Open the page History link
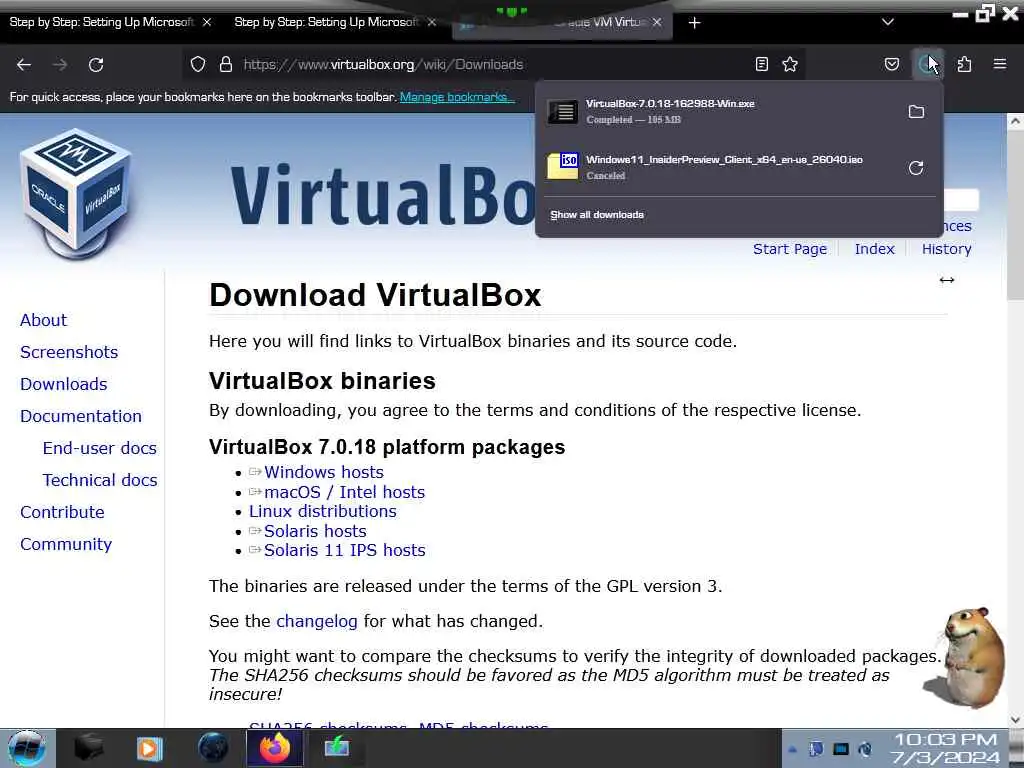 [x=946, y=249]
